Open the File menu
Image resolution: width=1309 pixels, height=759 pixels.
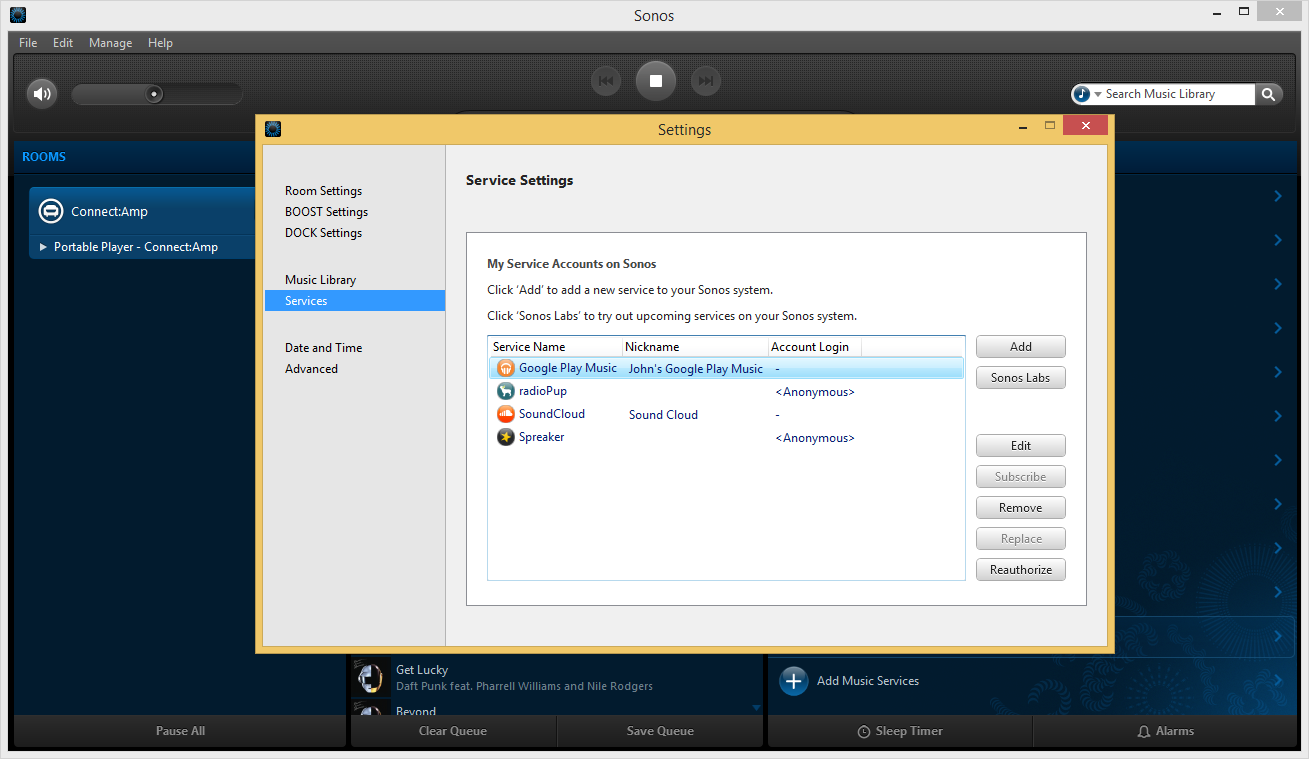(x=28, y=43)
